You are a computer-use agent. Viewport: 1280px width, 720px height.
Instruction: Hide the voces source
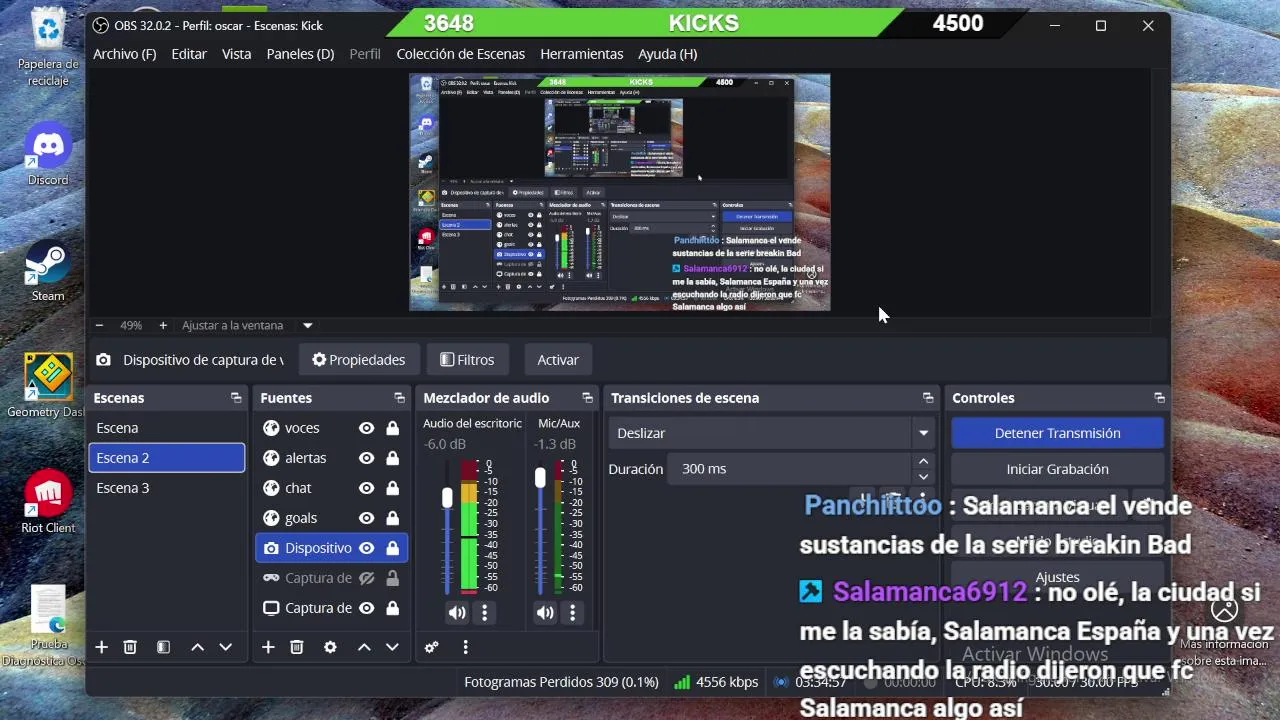pyautogui.click(x=366, y=428)
